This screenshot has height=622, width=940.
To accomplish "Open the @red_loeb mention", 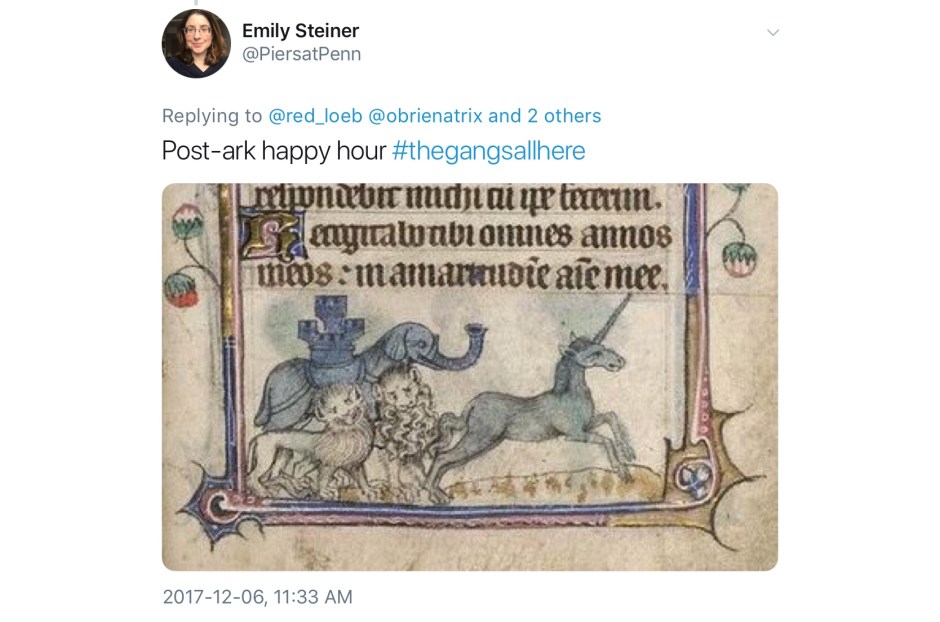I will point(315,116).
